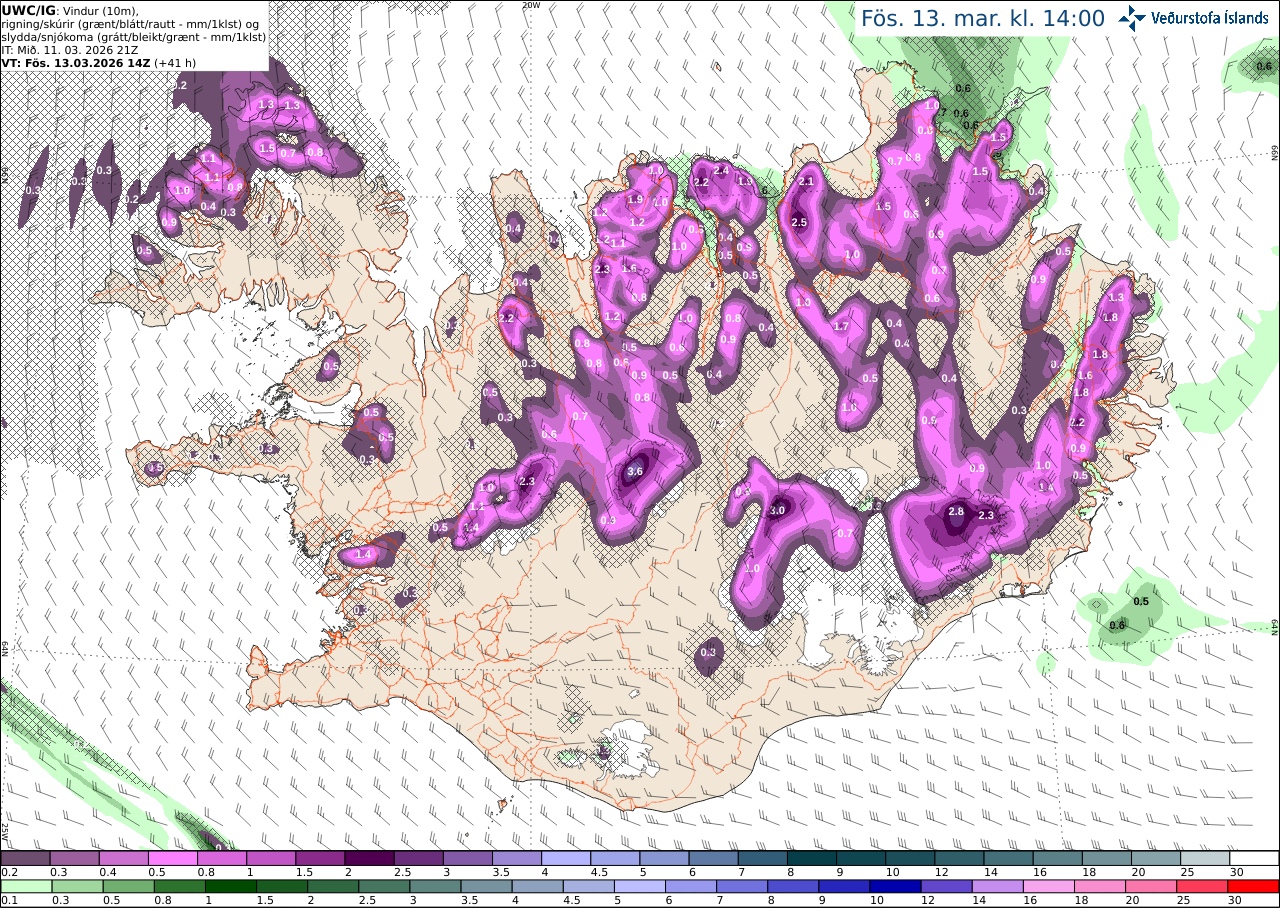The image size is (1280, 908).
Task: Pick upper-row legend swatch above 0.2
Action: 25,858
